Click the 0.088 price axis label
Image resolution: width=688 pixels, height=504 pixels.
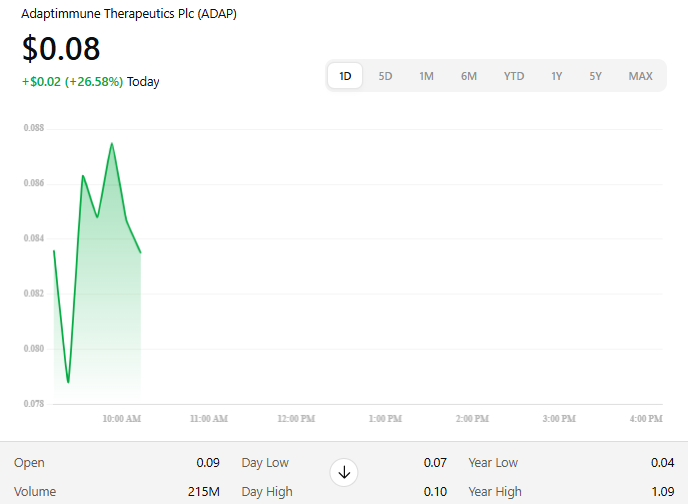pos(34,128)
